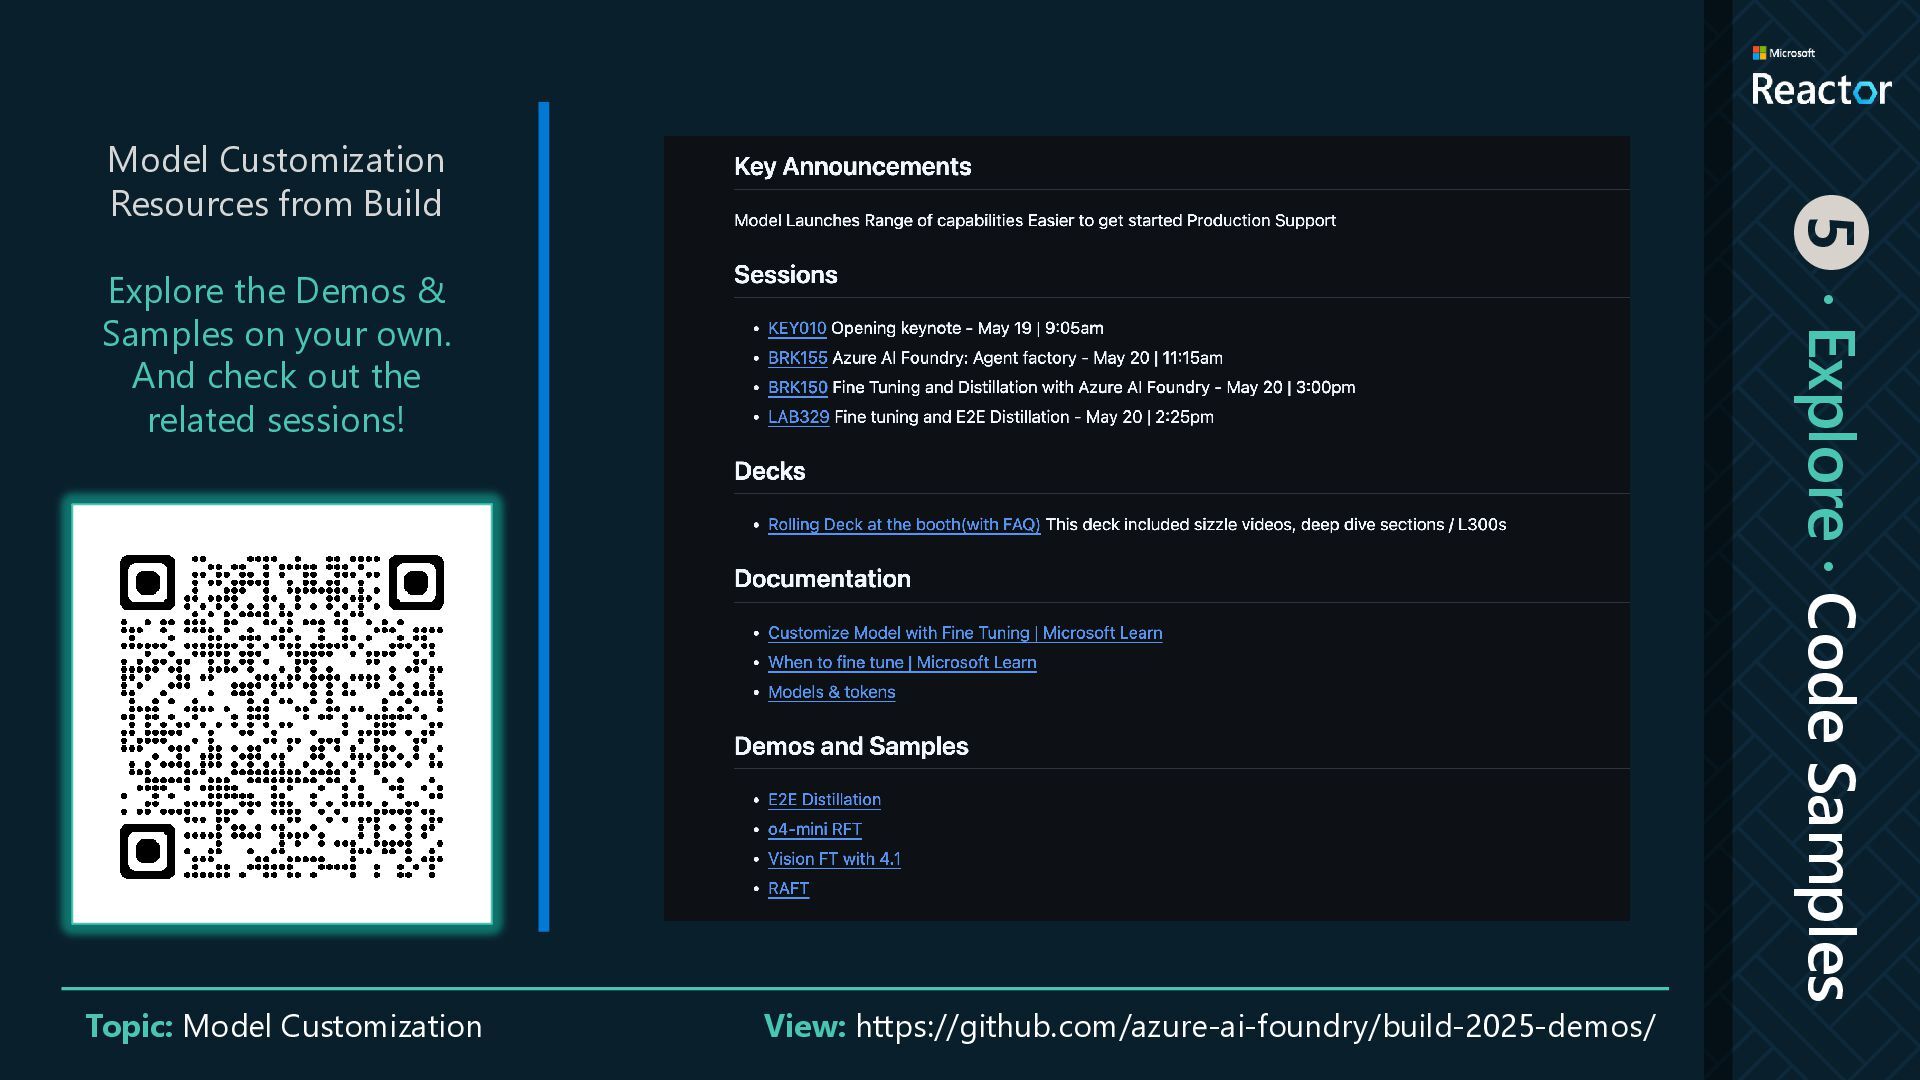Click the Sessions heading
This screenshot has height=1080, width=1920.
(x=785, y=275)
